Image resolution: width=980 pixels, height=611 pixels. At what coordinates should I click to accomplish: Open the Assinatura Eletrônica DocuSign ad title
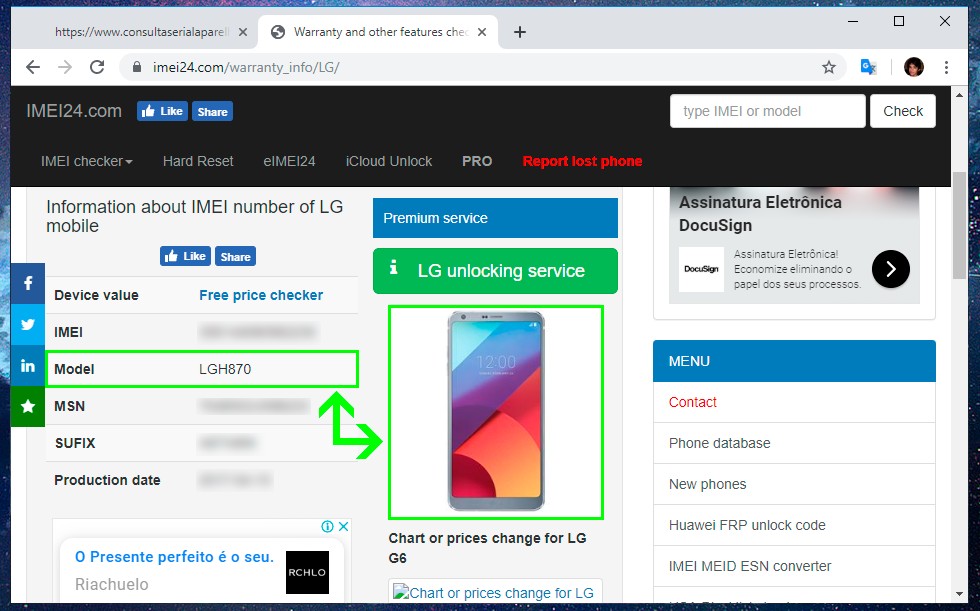(760, 214)
